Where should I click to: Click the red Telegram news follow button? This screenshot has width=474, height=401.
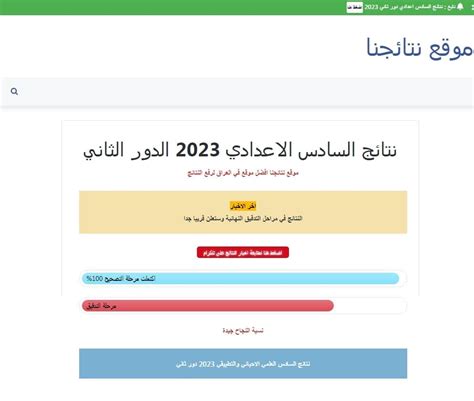pyautogui.click(x=243, y=252)
